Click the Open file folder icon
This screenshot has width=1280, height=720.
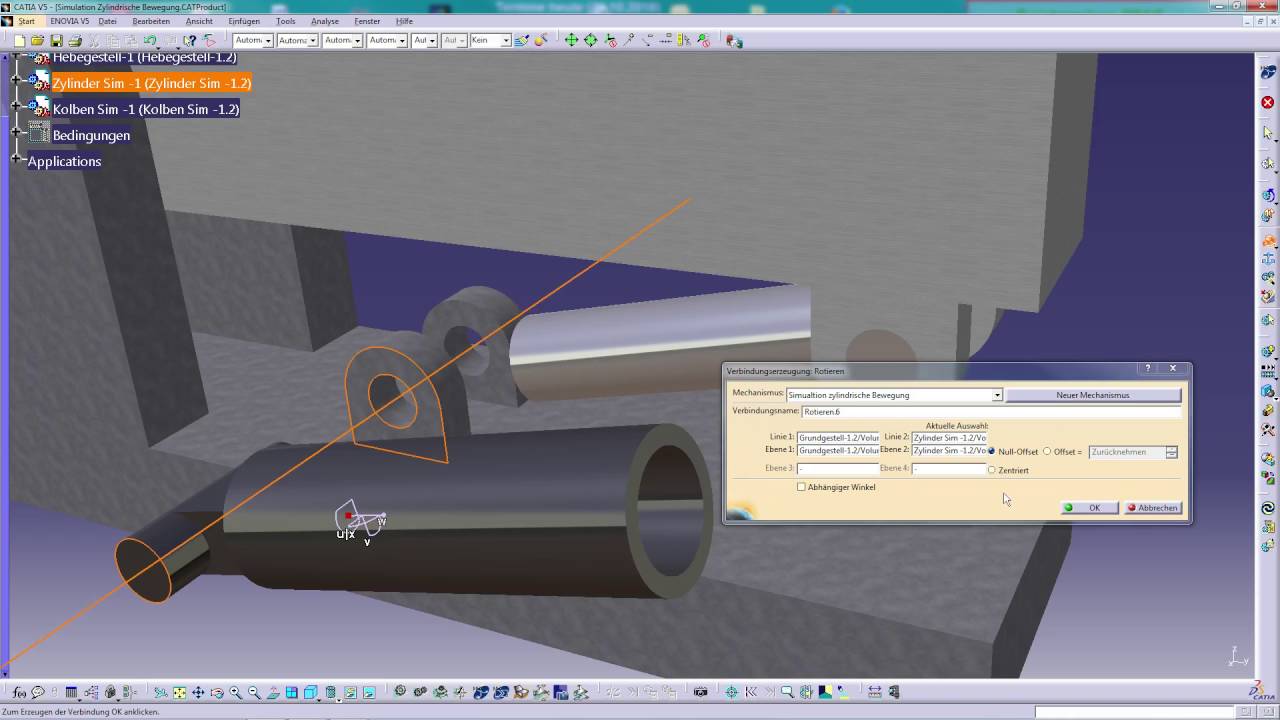point(37,41)
